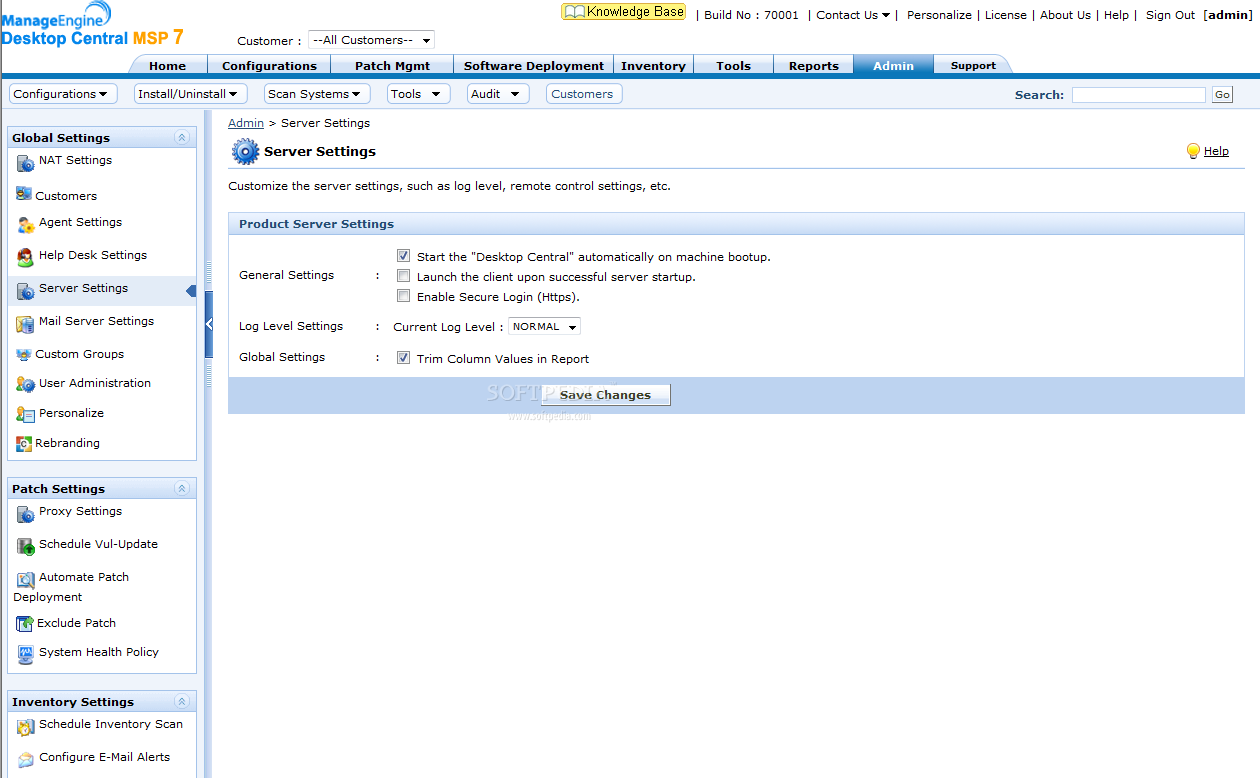Click the Go search button
The height and width of the screenshot is (778, 1260).
tap(1222, 95)
